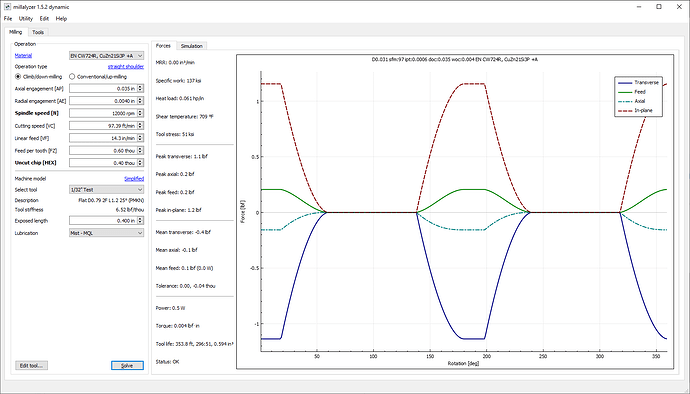Switch to the Tools tab
The image size is (690, 394).
point(38,32)
